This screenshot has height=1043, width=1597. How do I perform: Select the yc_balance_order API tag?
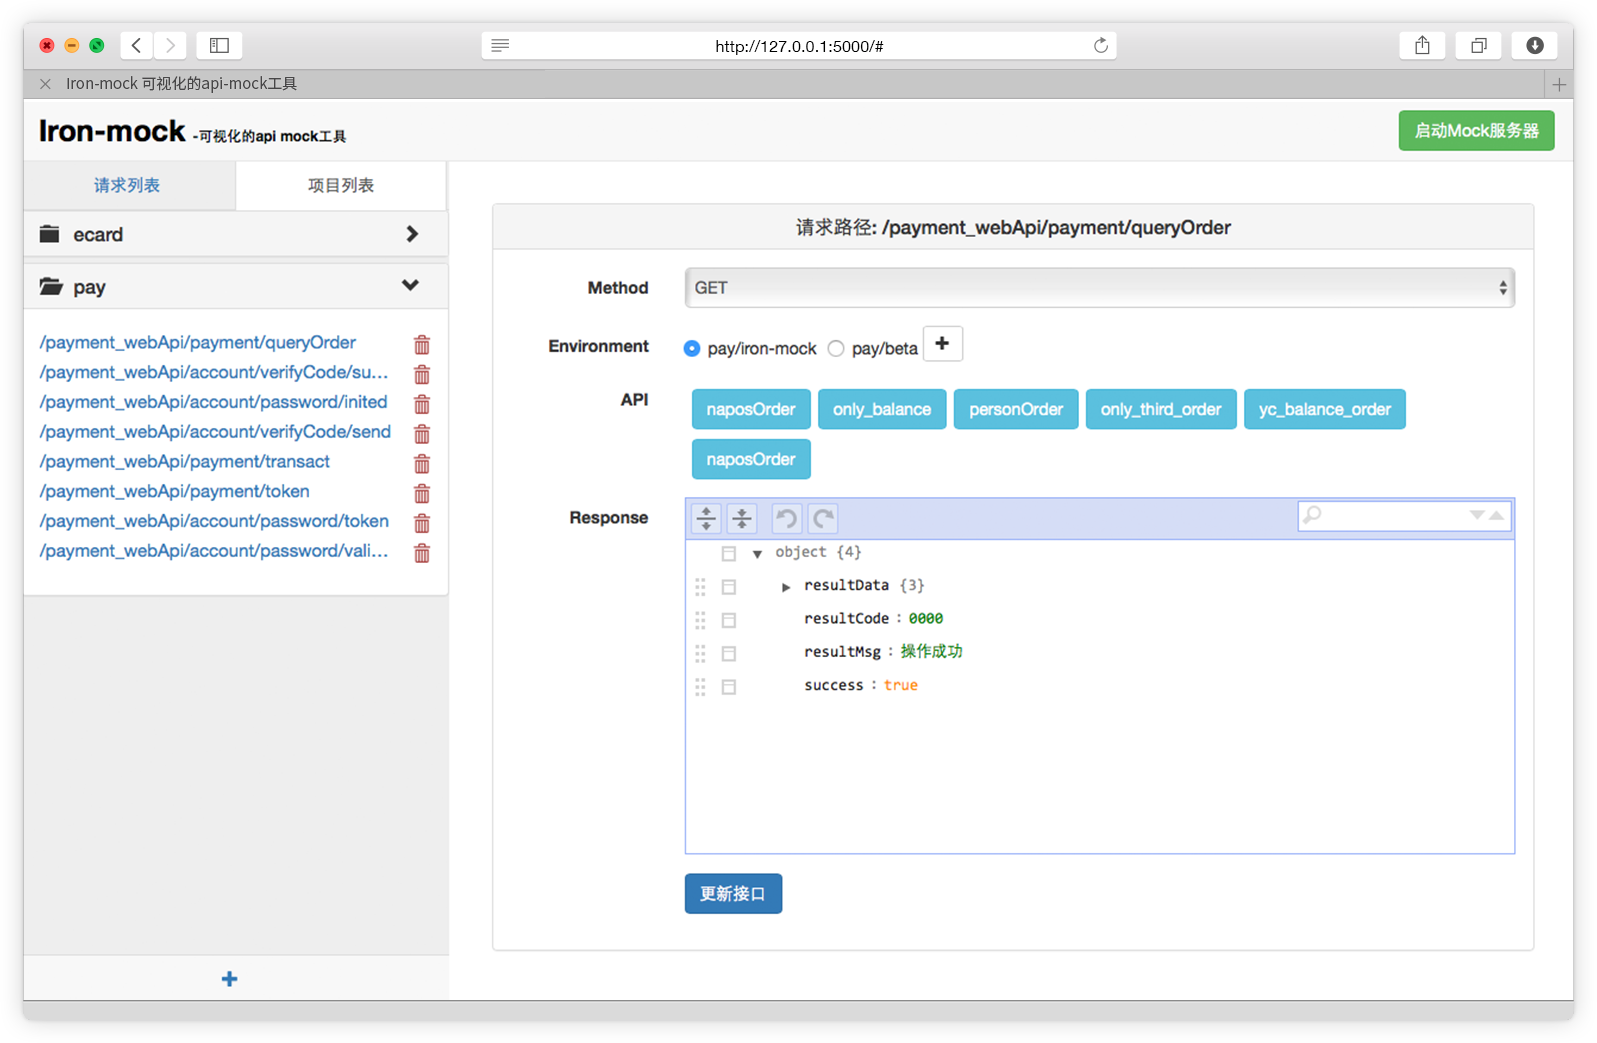[x=1325, y=409]
